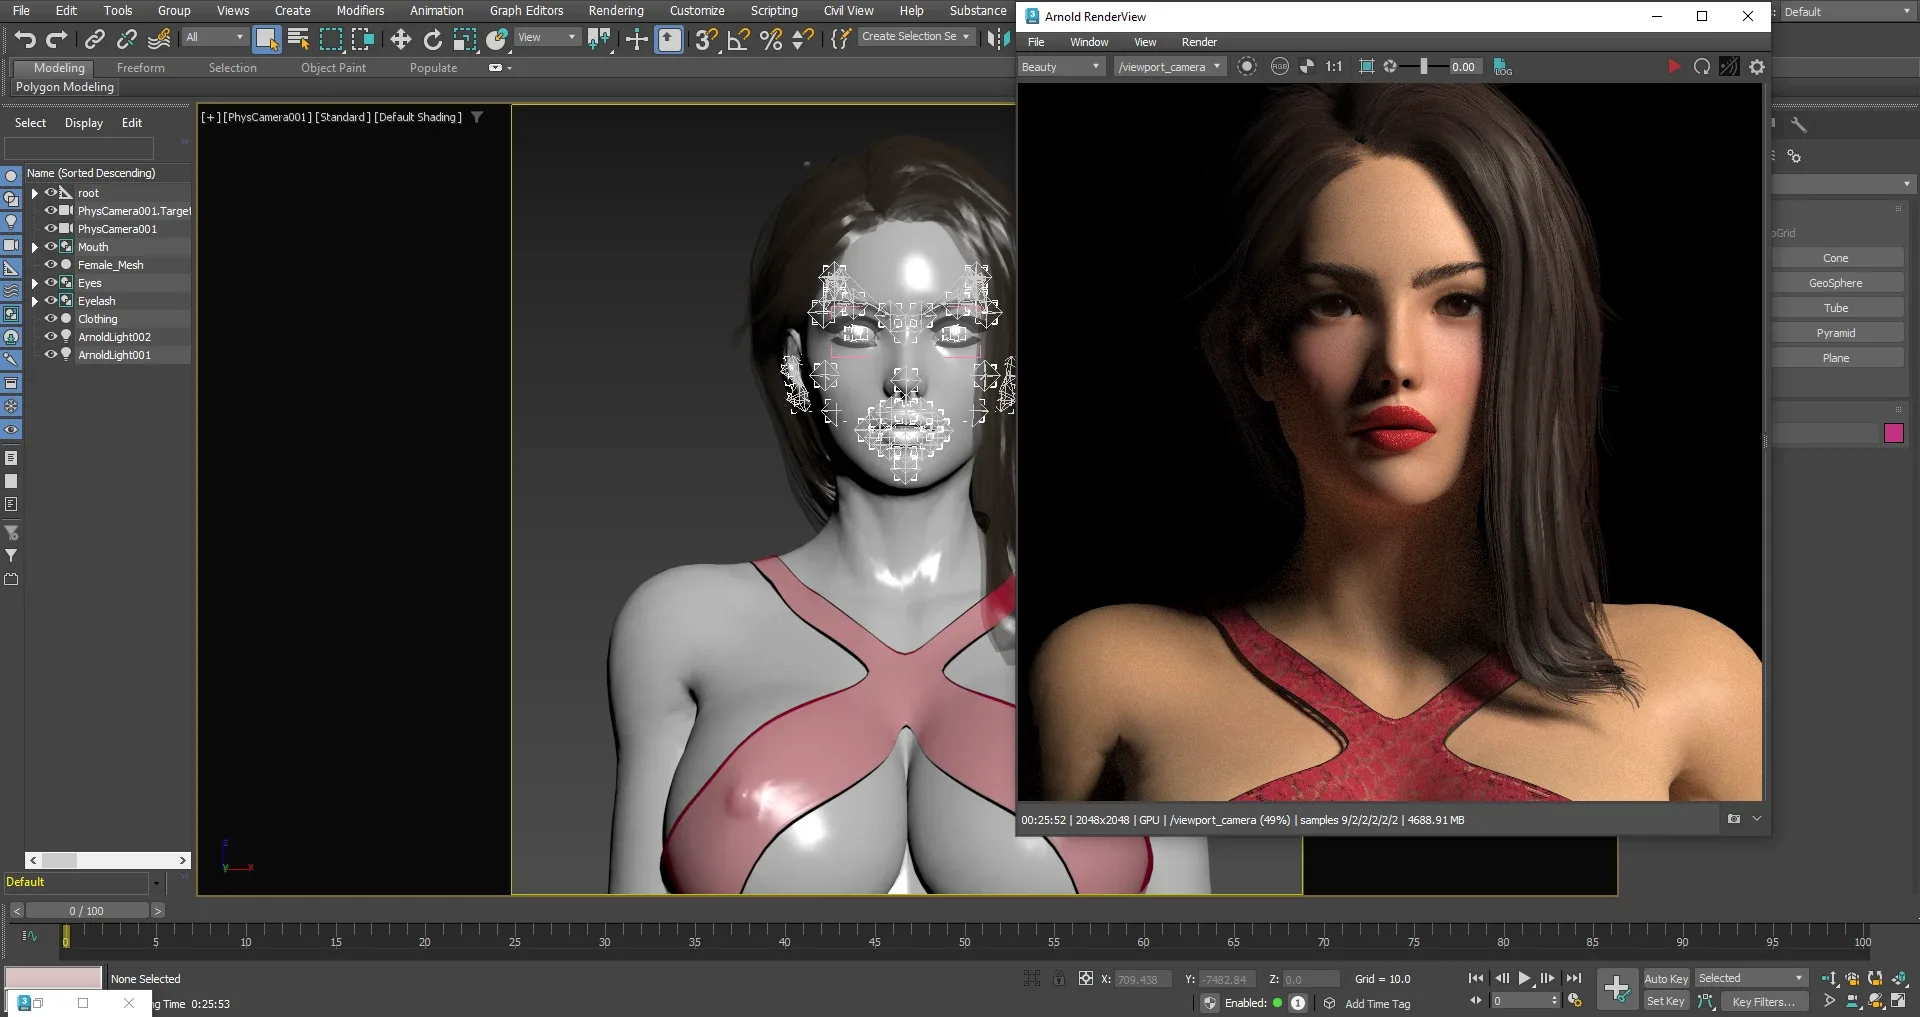Toggle RGB channel display in RenderView
1920x1017 pixels.
[1279, 66]
